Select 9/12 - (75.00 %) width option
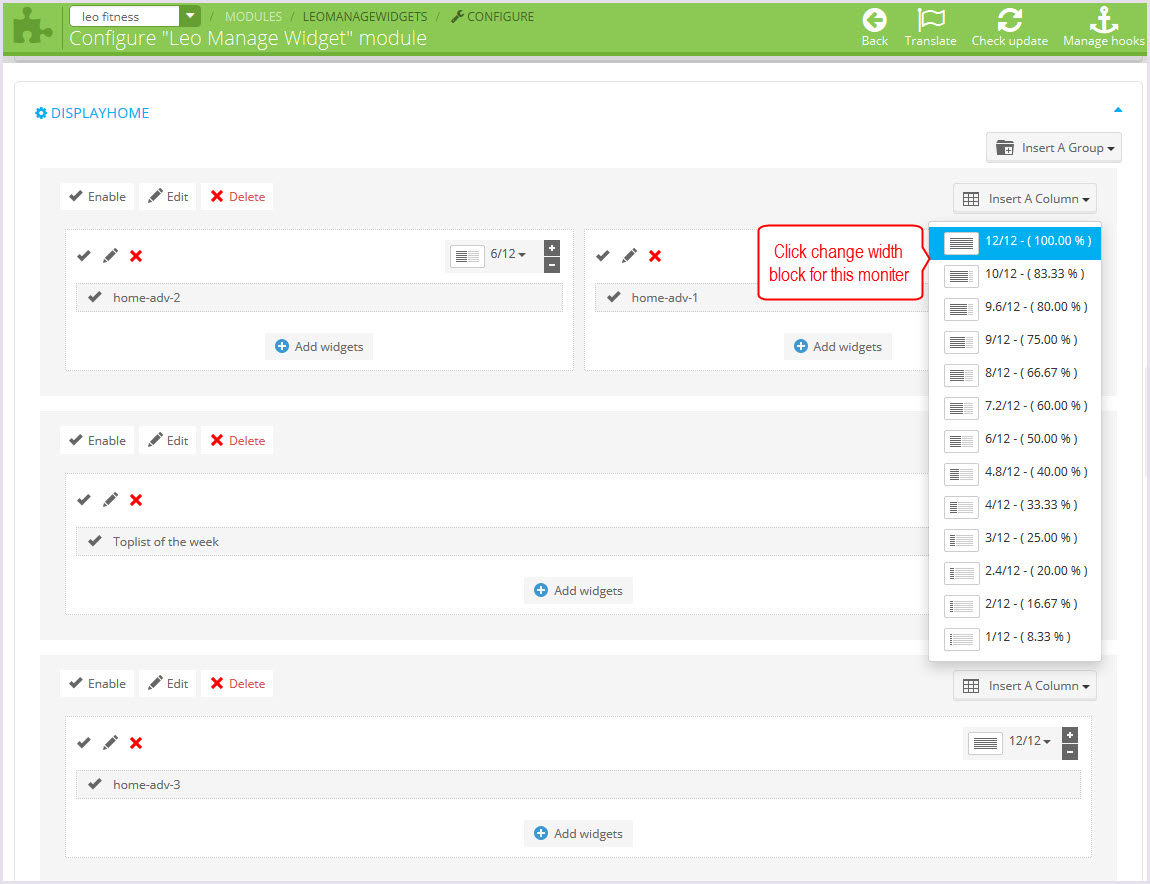 1015,340
